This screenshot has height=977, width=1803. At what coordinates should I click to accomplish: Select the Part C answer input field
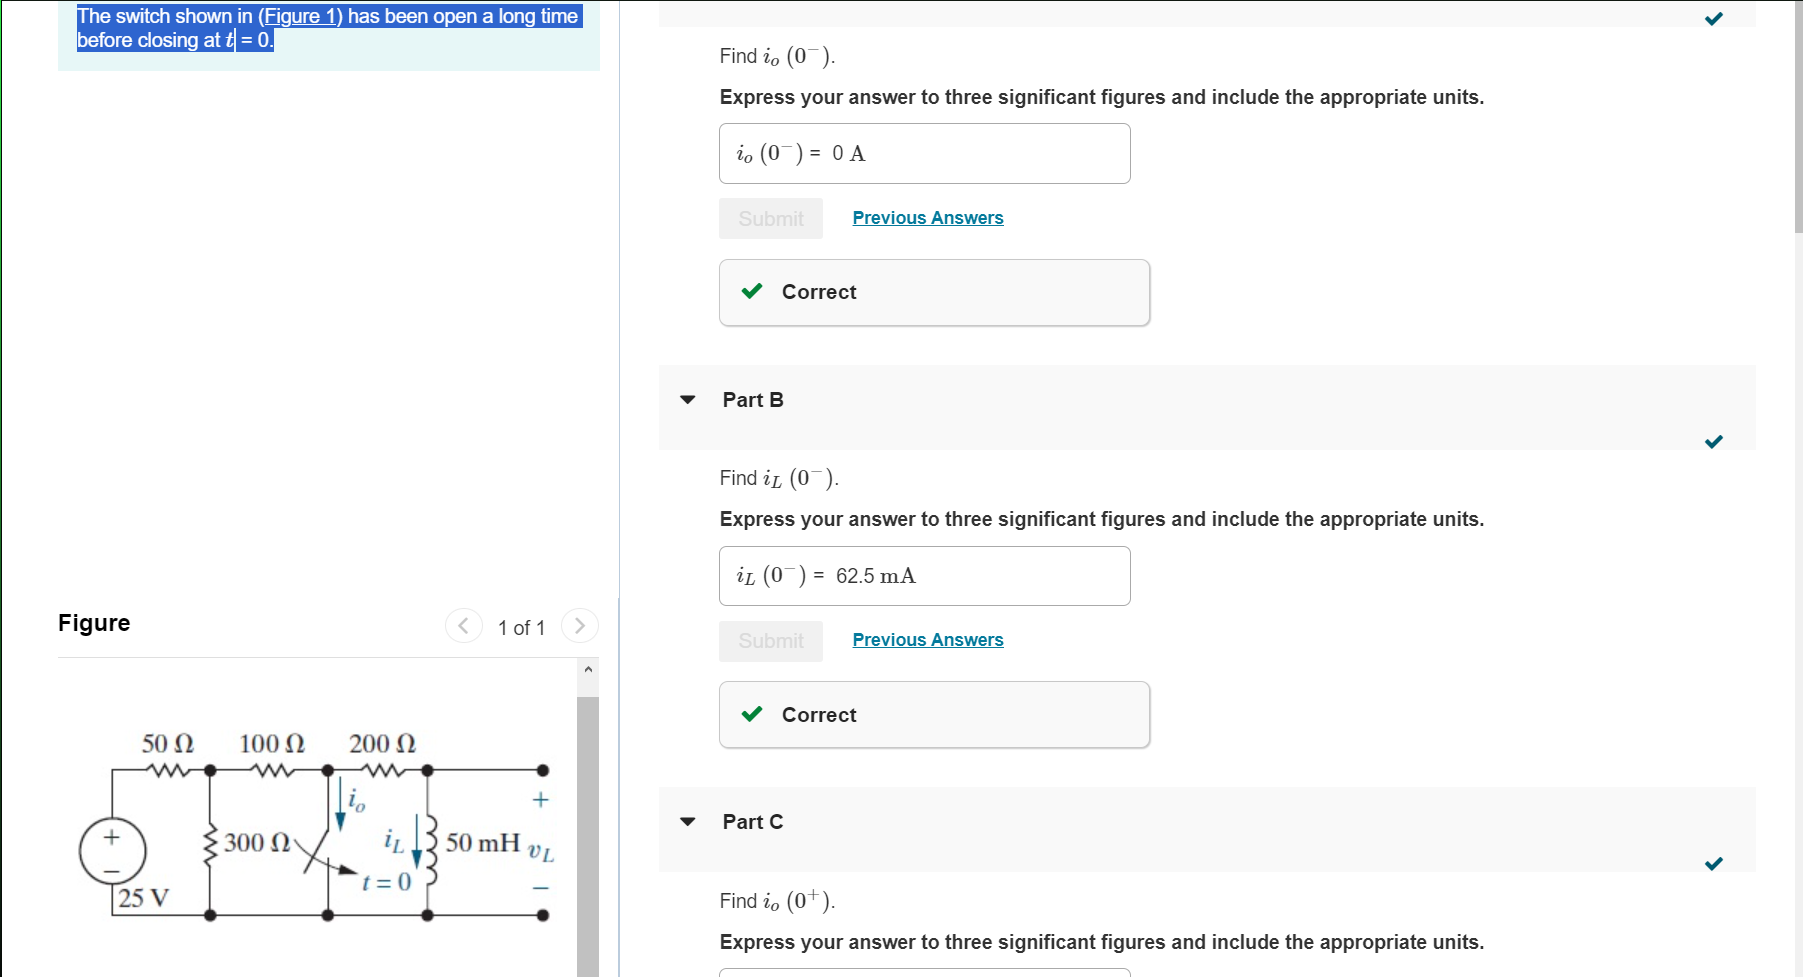tap(924, 973)
